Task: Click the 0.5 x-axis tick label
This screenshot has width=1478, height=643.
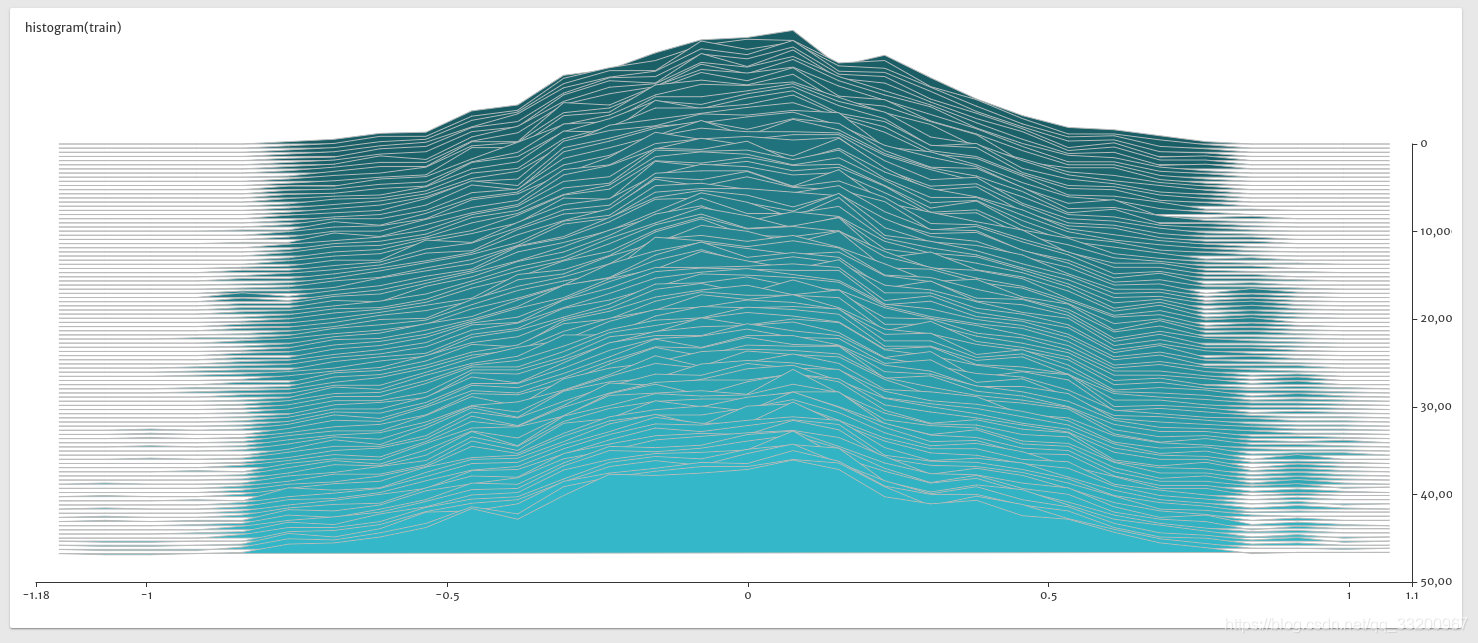Action: pos(1048,595)
